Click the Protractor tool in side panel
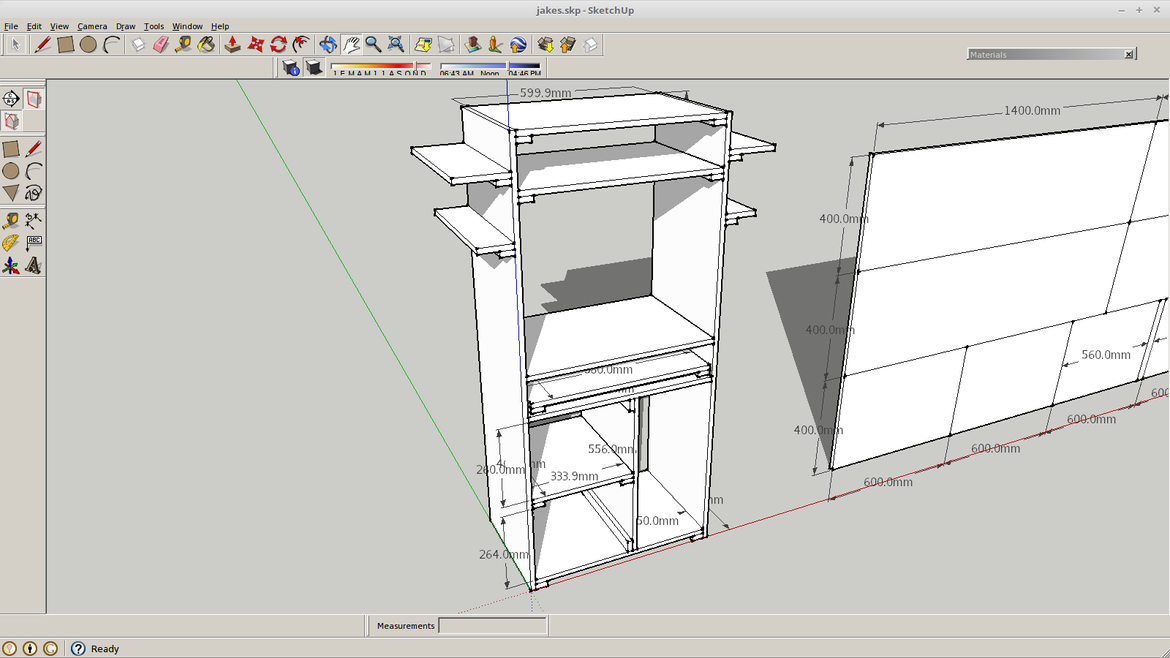 (x=10, y=243)
